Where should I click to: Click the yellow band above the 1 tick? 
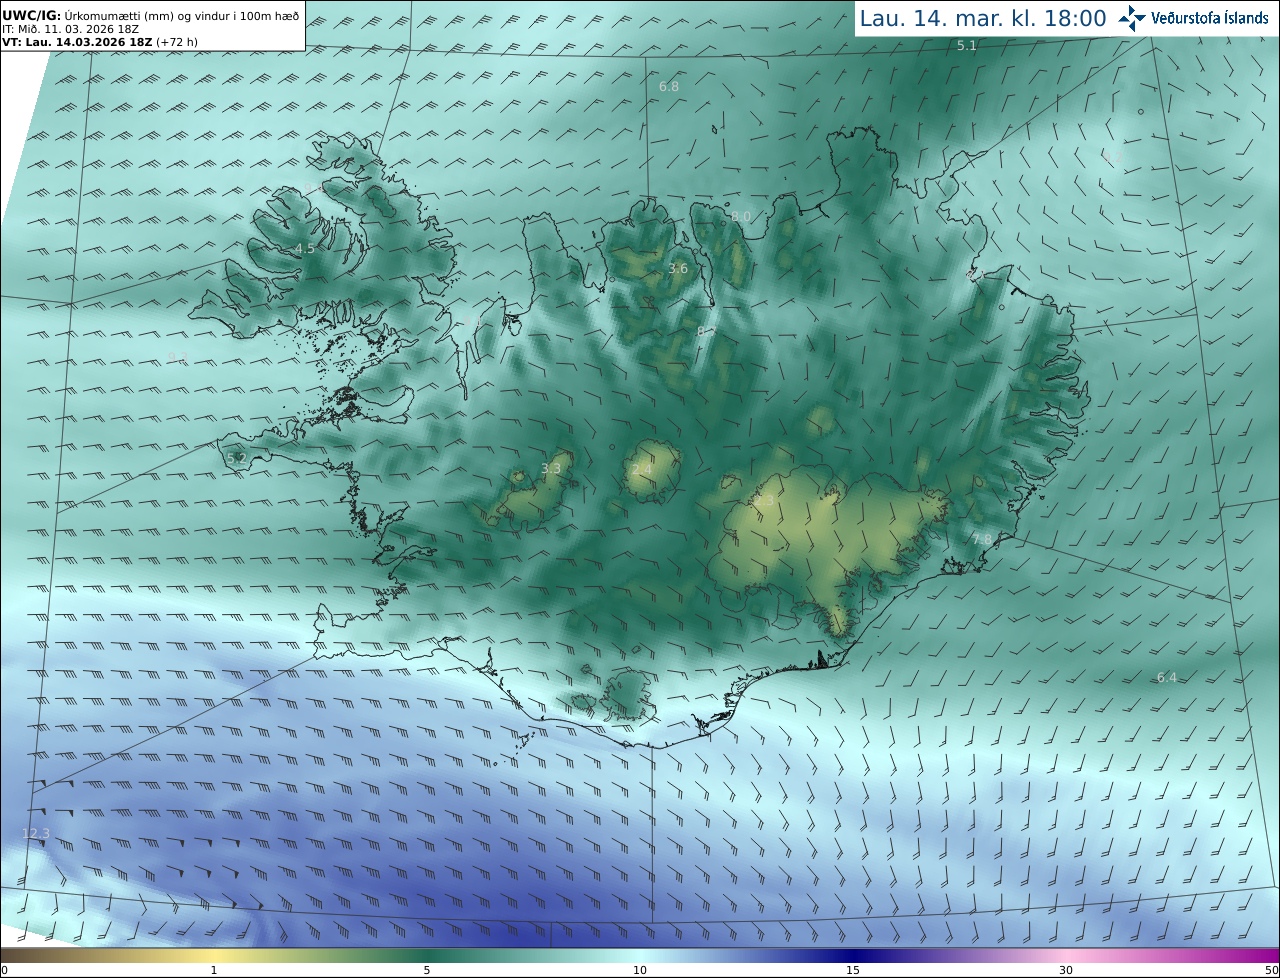(214, 955)
